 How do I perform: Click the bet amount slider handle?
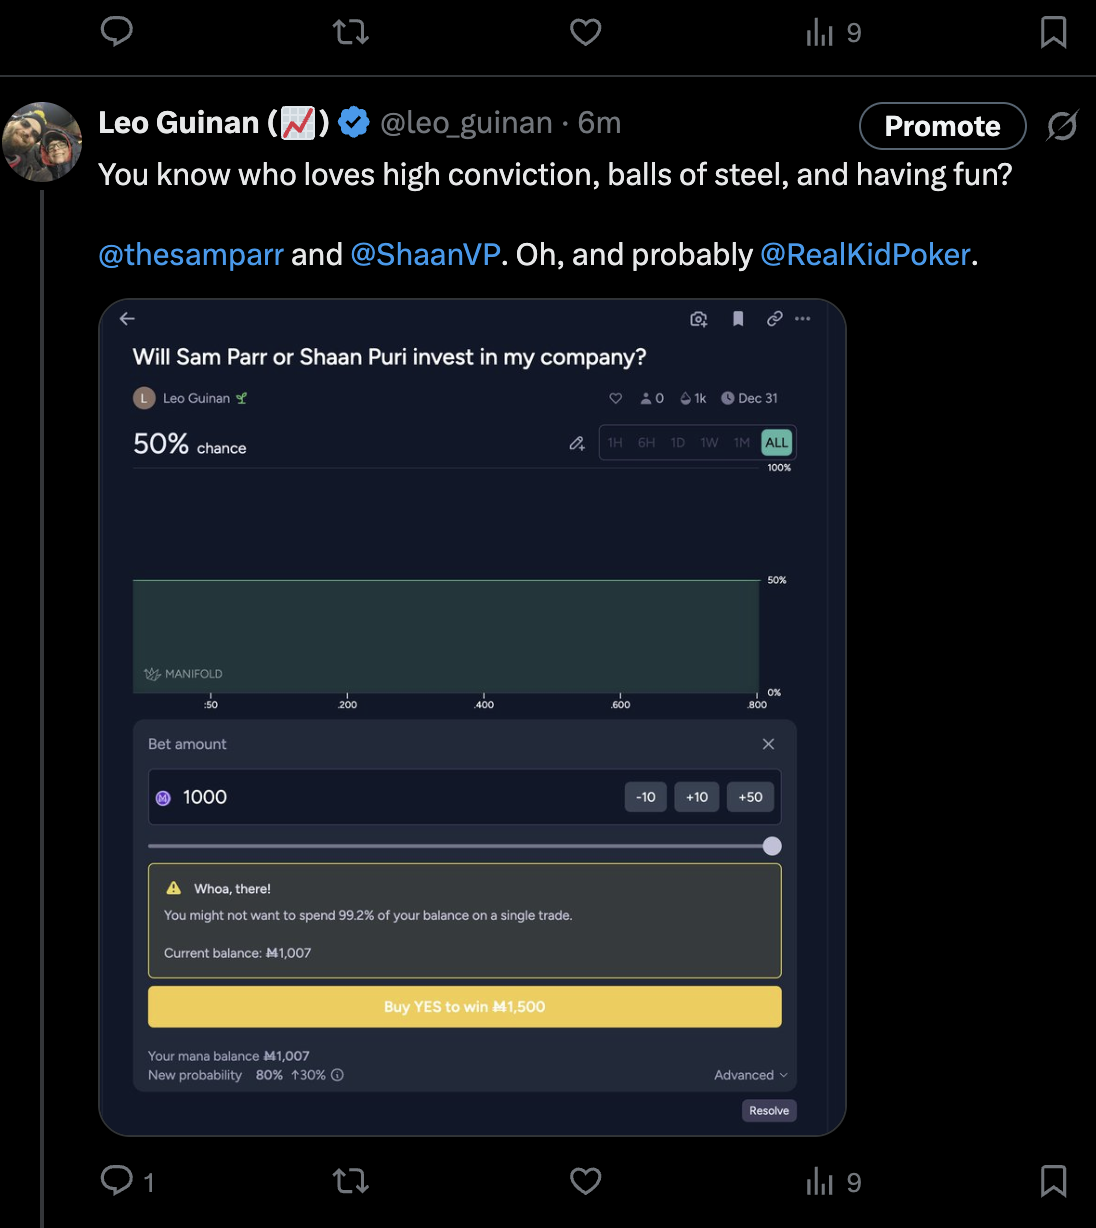[x=772, y=846]
